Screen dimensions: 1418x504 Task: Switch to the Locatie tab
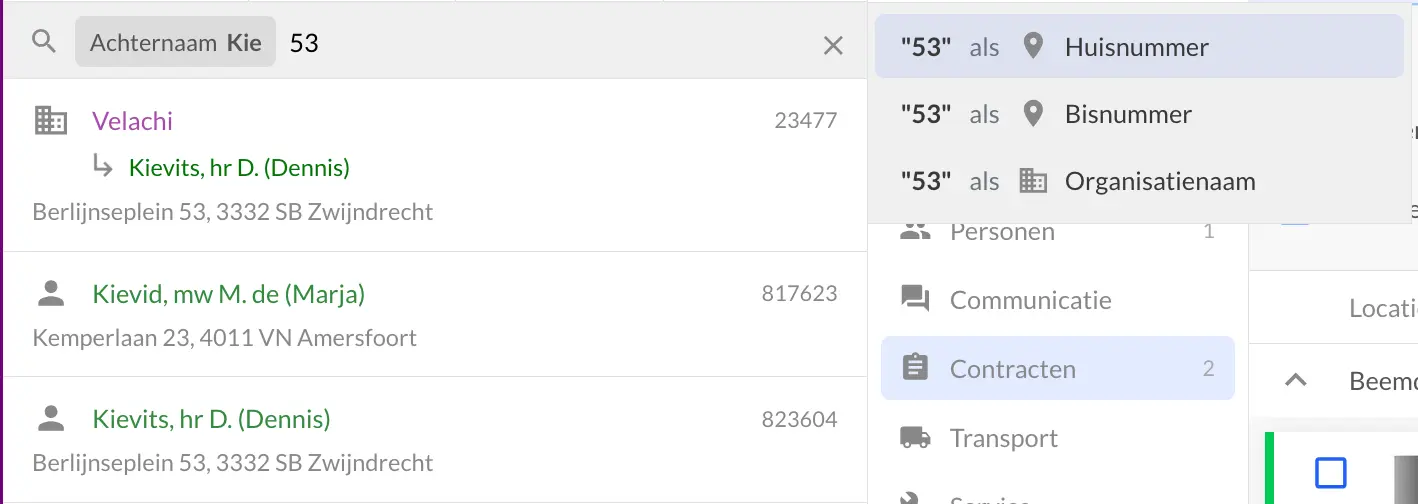click(x=1382, y=308)
